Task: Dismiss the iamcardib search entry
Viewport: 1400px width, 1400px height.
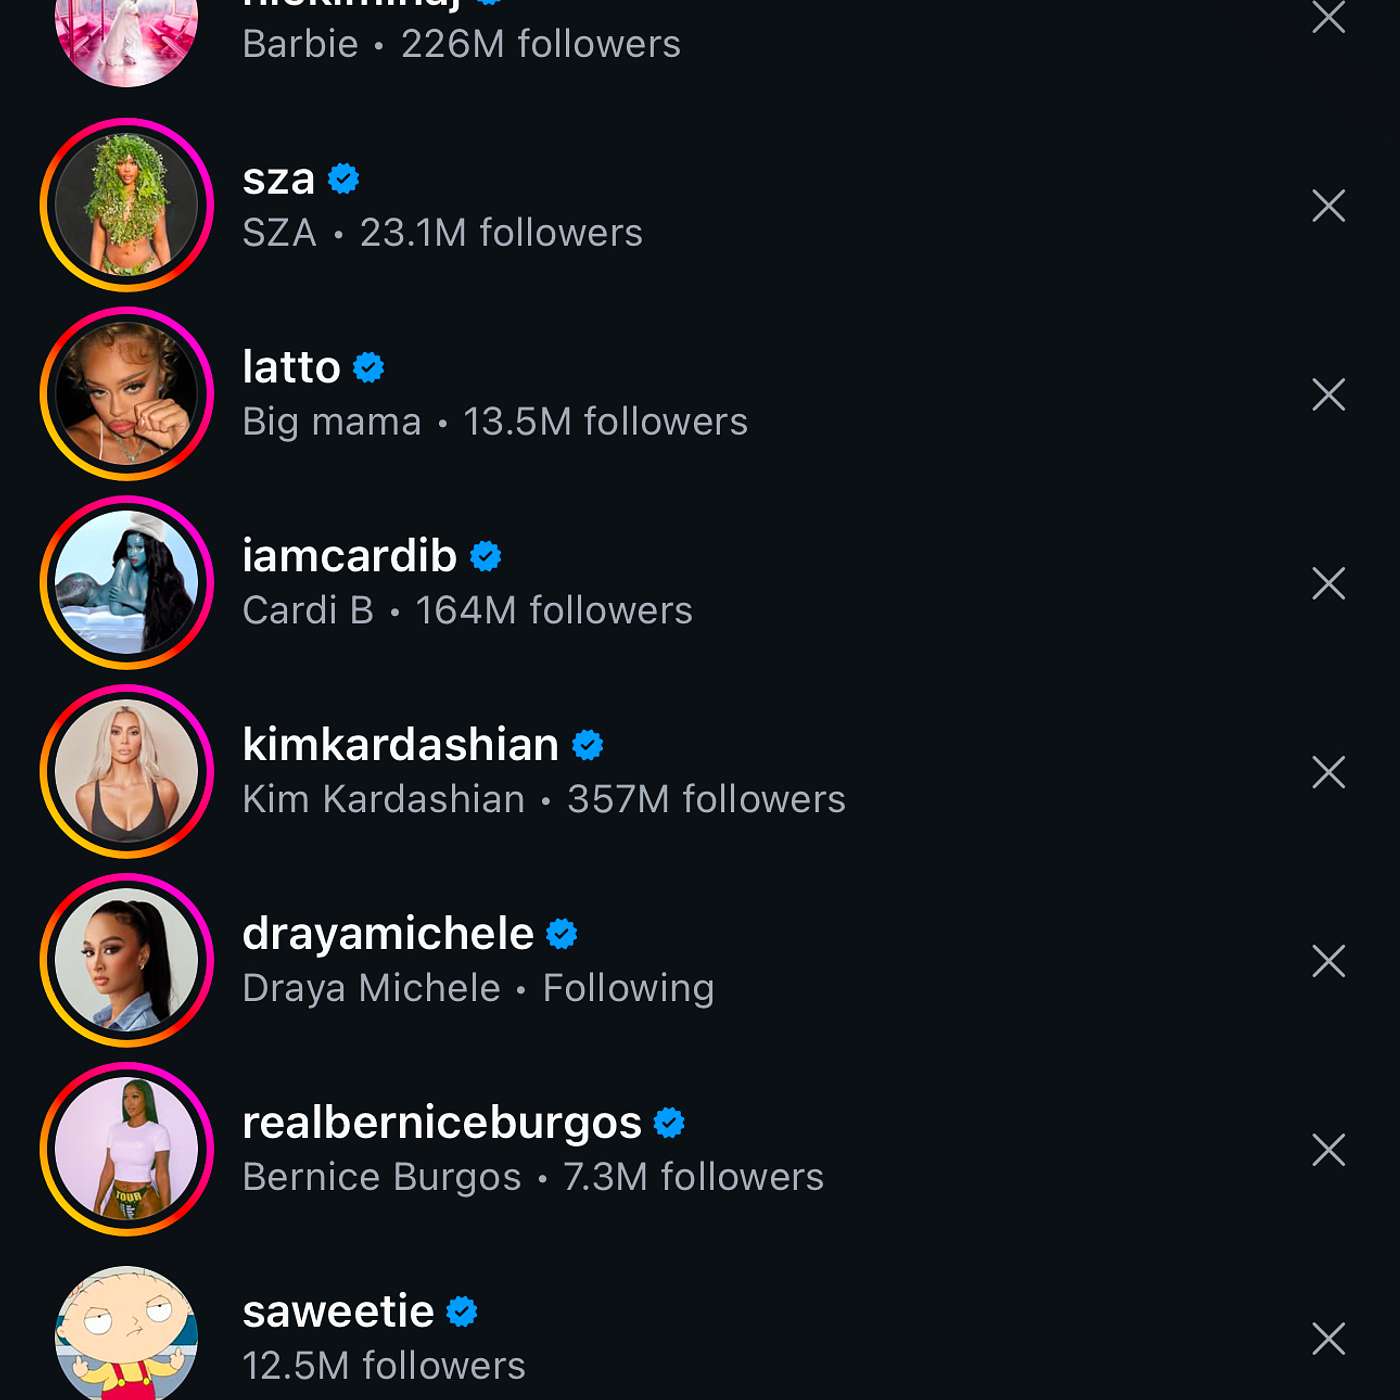Action: (x=1328, y=583)
